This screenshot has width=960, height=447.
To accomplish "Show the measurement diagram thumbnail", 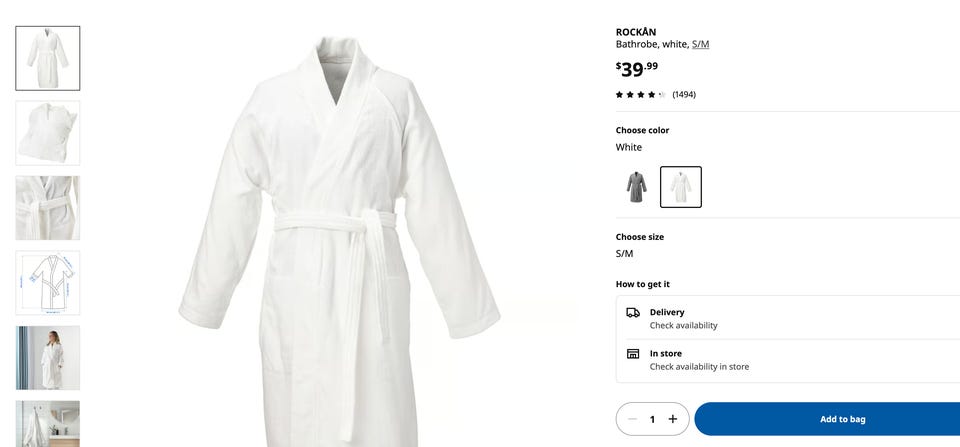I will (x=48, y=283).
